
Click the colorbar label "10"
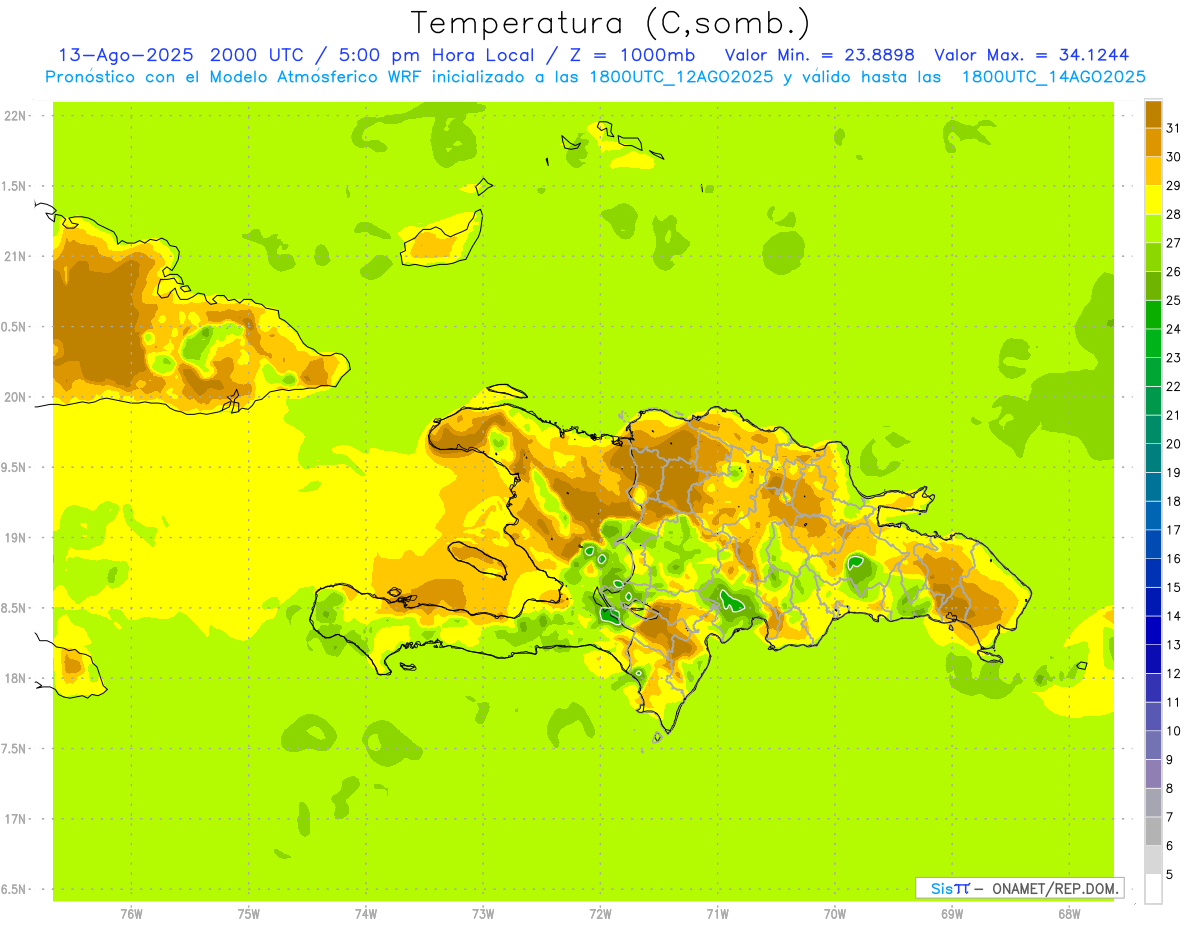[x=1173, y=731]
